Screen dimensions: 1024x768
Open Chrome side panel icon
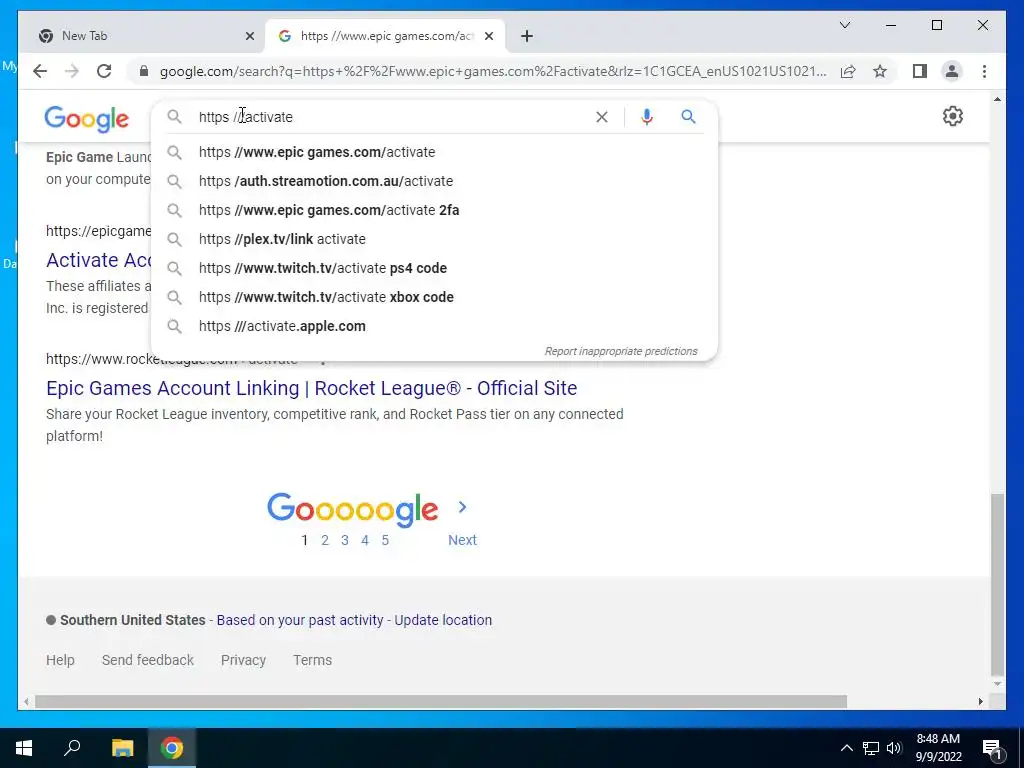920,71
